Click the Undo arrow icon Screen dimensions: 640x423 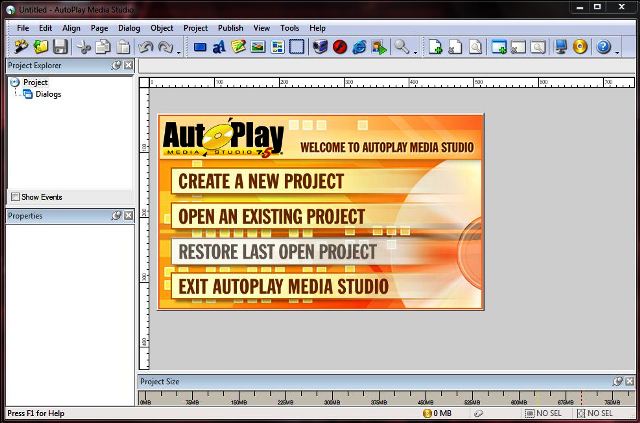pos(146,47)
